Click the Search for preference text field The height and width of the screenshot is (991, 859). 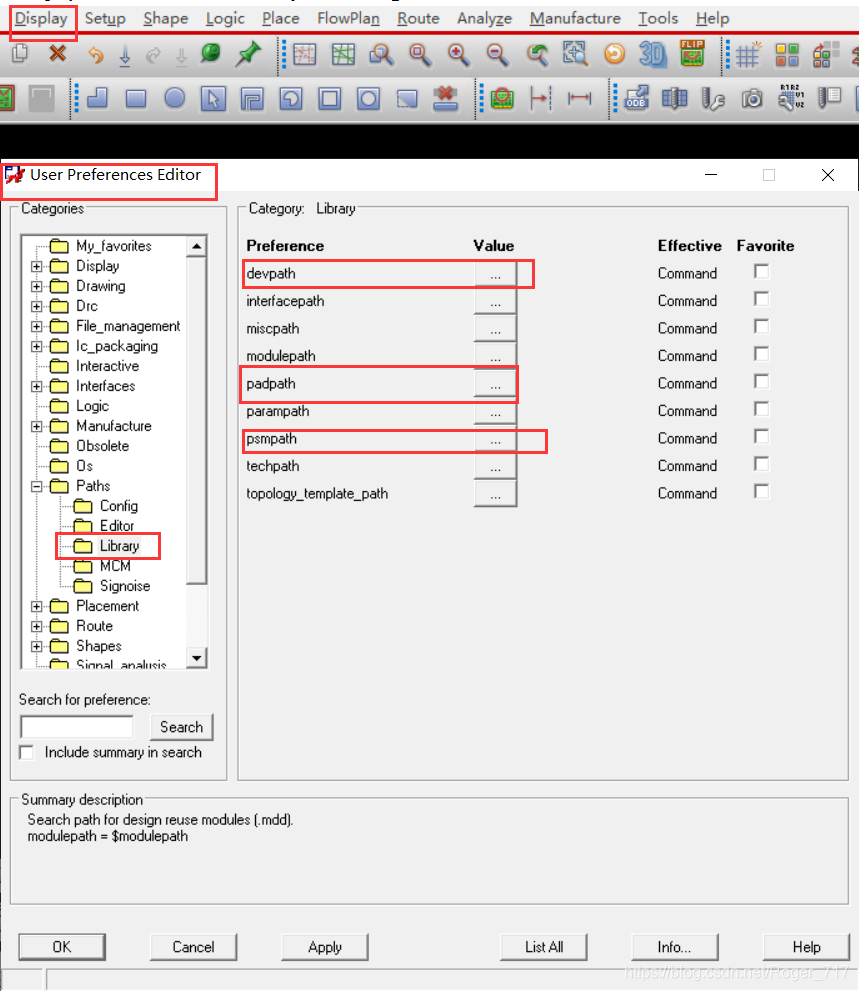tap(77, 727)
